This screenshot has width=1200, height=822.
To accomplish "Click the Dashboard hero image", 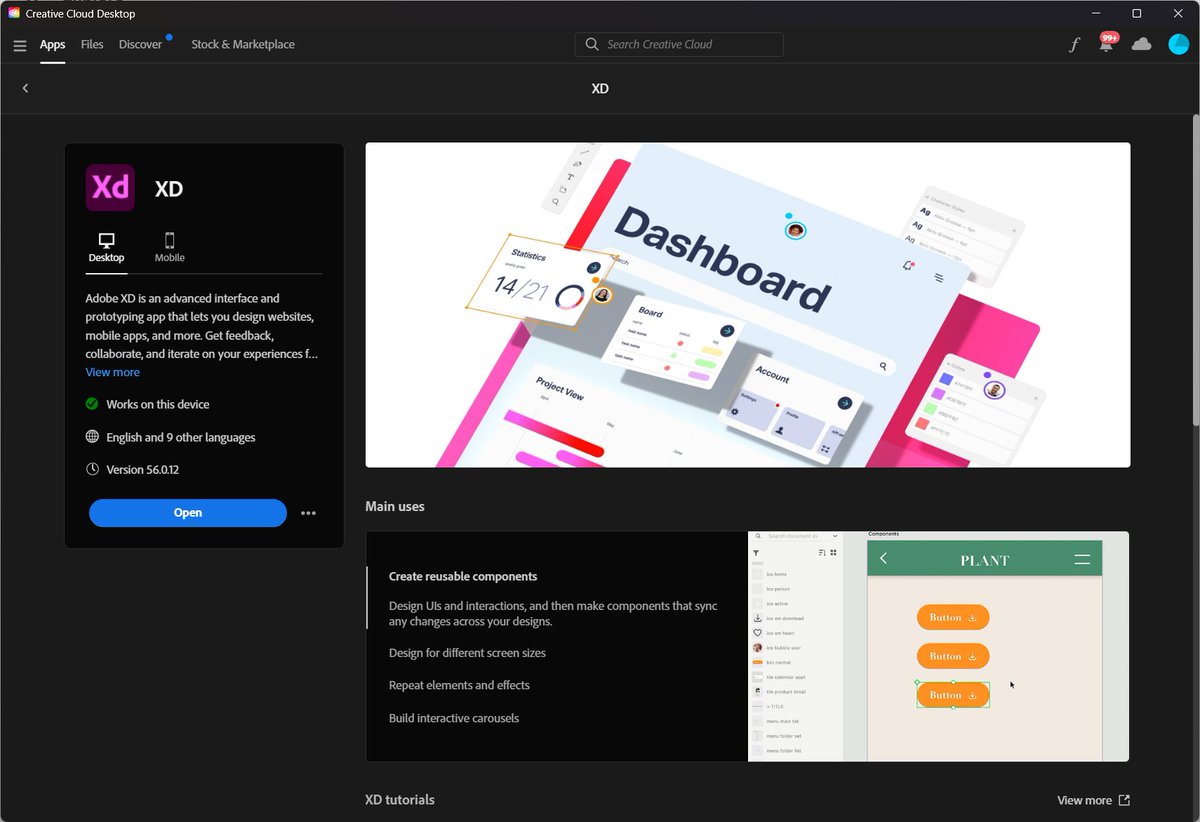I will (748, 305).
